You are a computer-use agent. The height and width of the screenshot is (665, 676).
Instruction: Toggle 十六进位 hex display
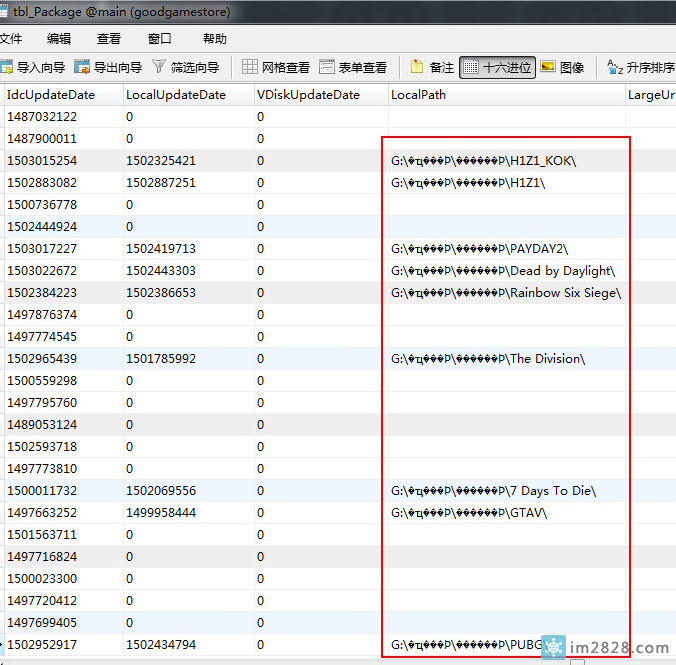496,68
